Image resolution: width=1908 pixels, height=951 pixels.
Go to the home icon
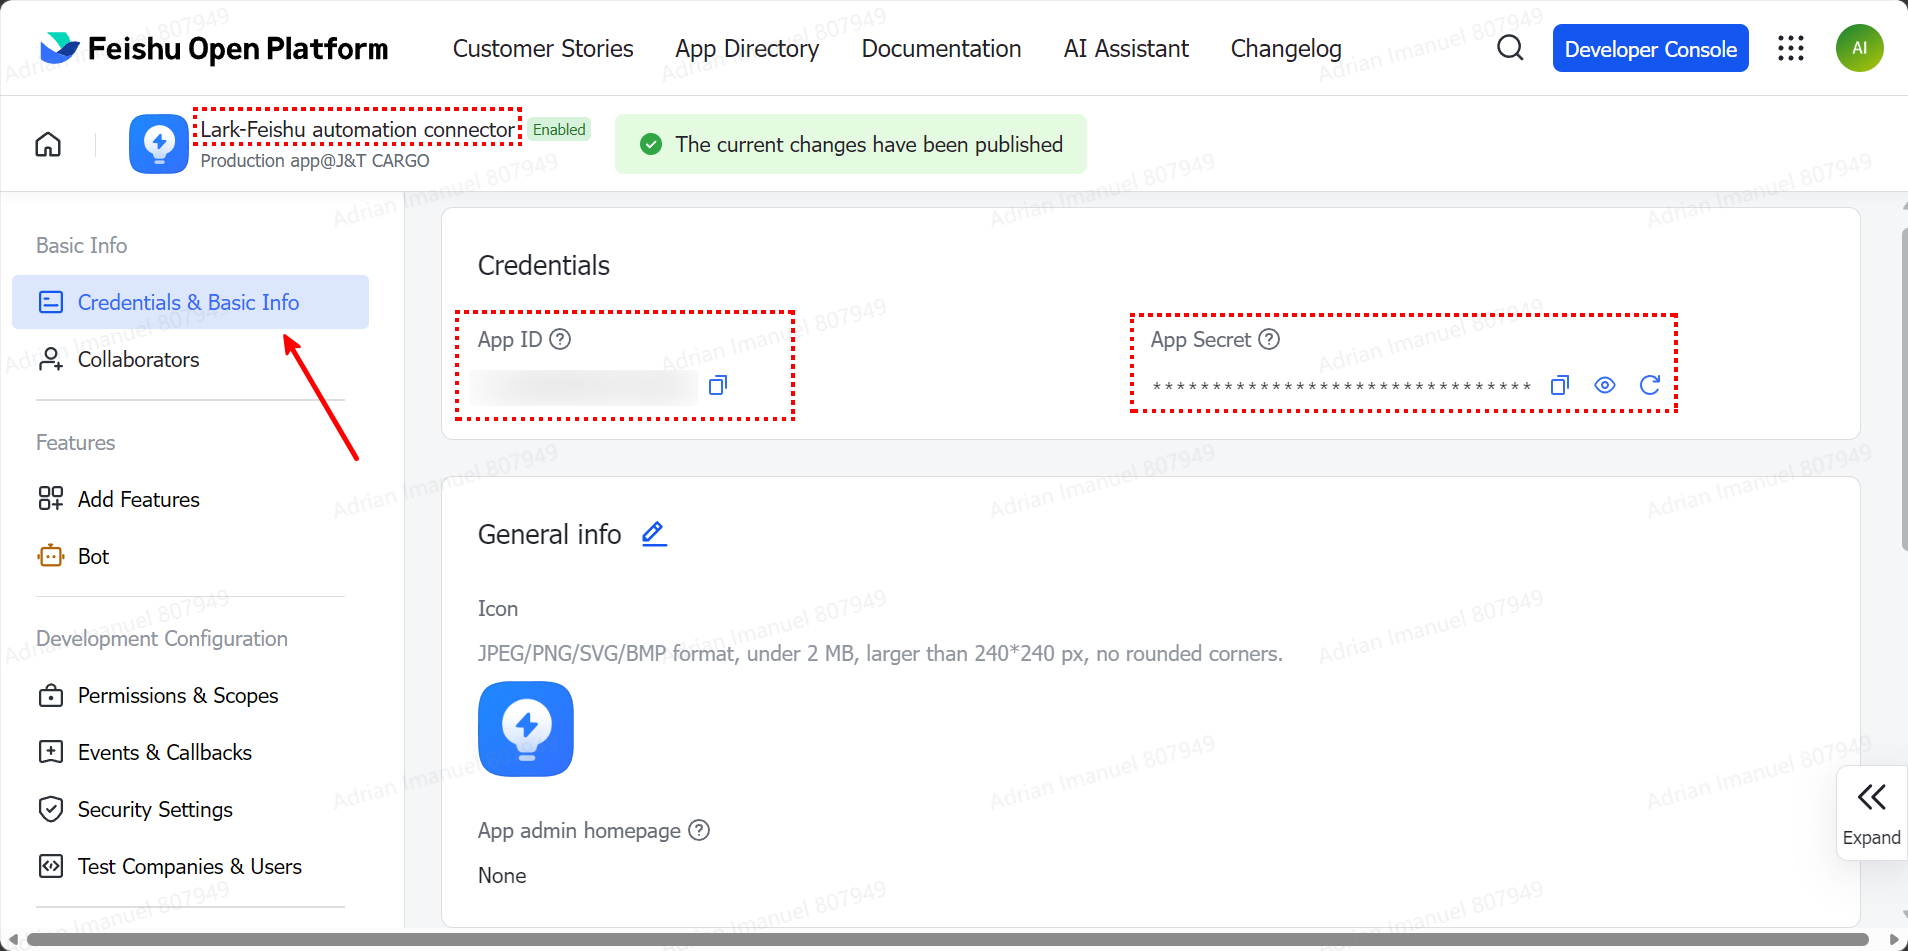click(x=48, y=144)
